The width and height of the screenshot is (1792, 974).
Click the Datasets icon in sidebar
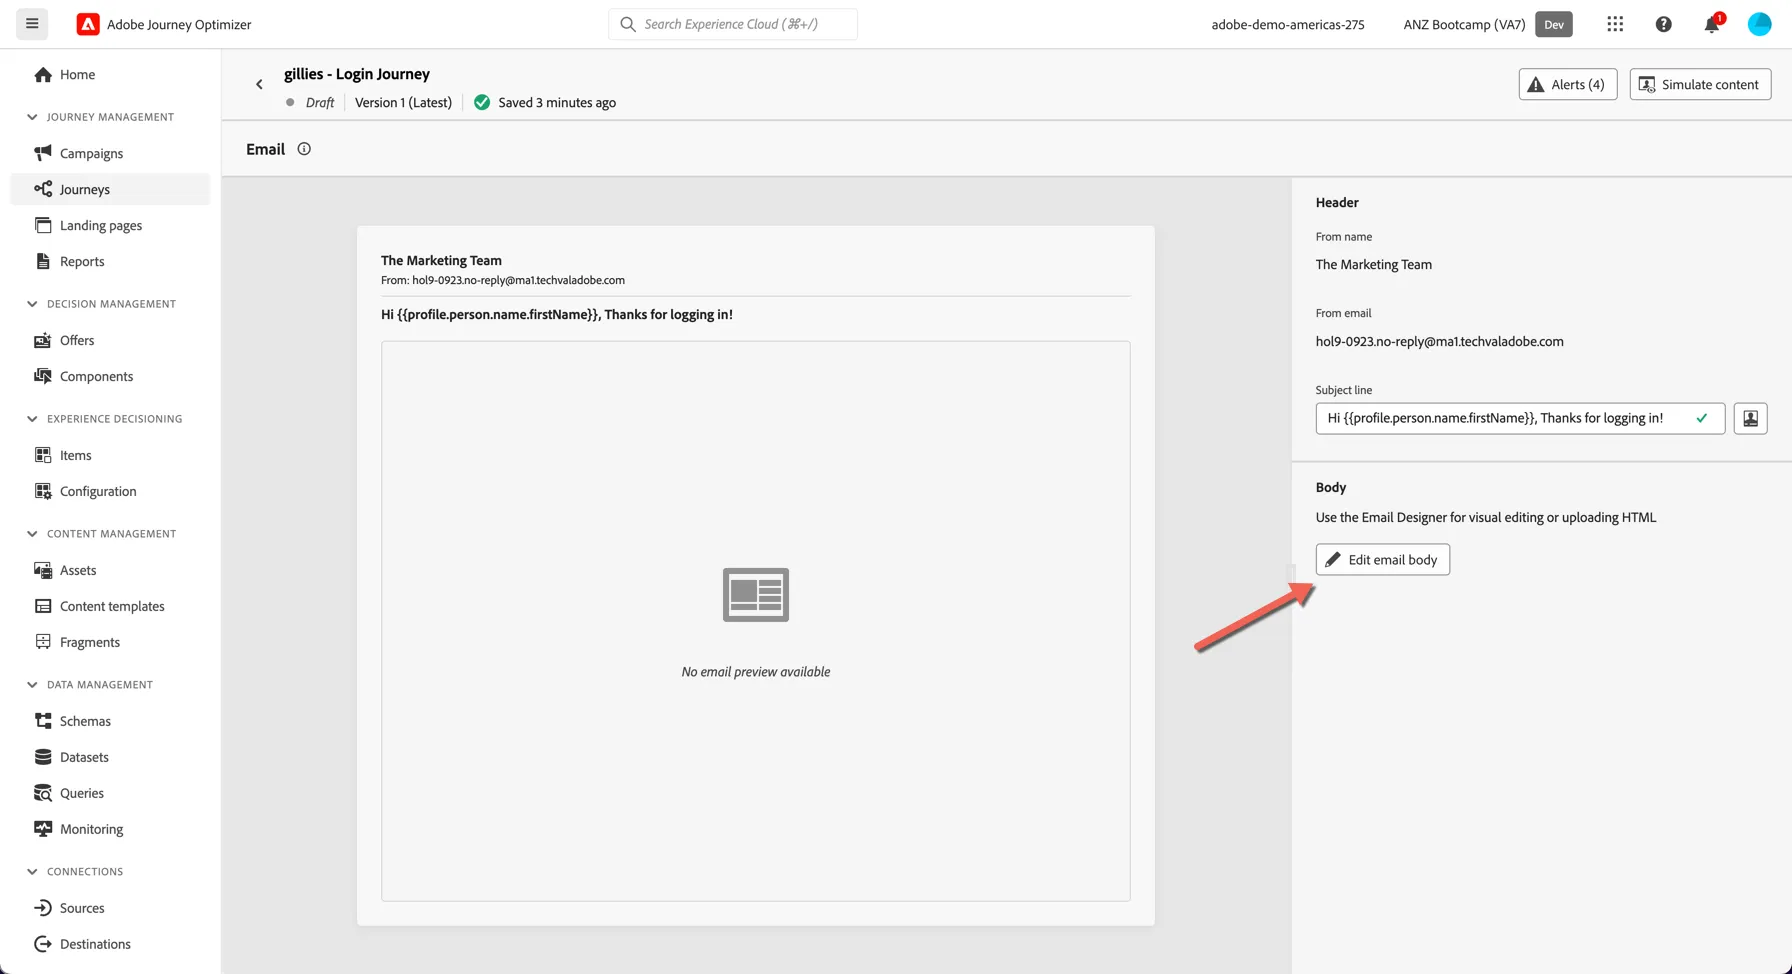[43, 757]
